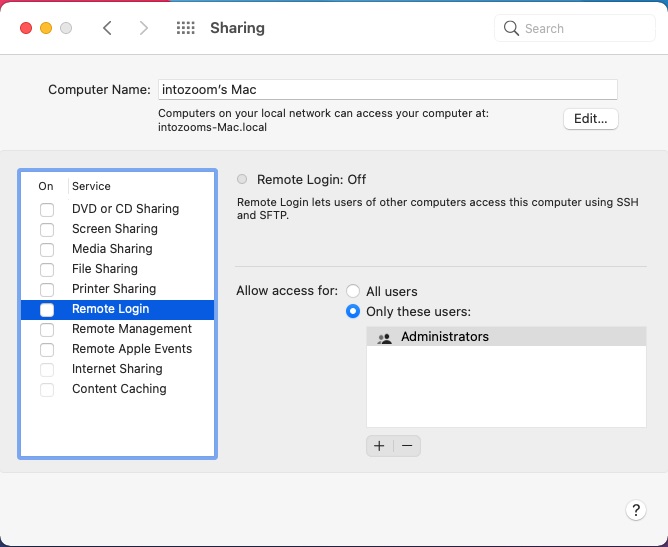Toggle Content Caching checkbox

pyautogui.click(x=47, y=390)
